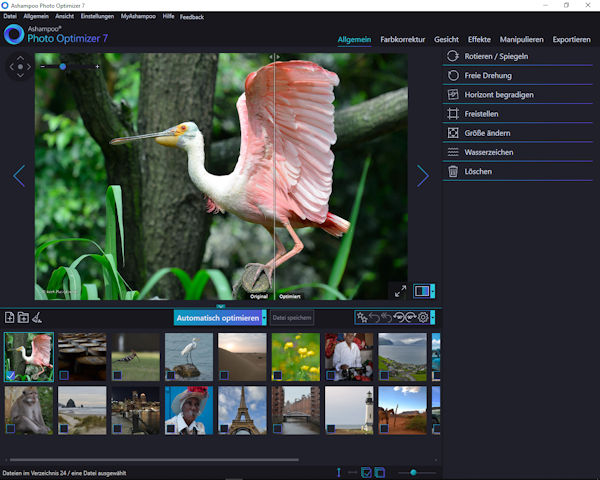This screenshot has width=600, height=480.
Task: Click the select-all checkmark icon in status bar
Action: [x=366, y=472]
